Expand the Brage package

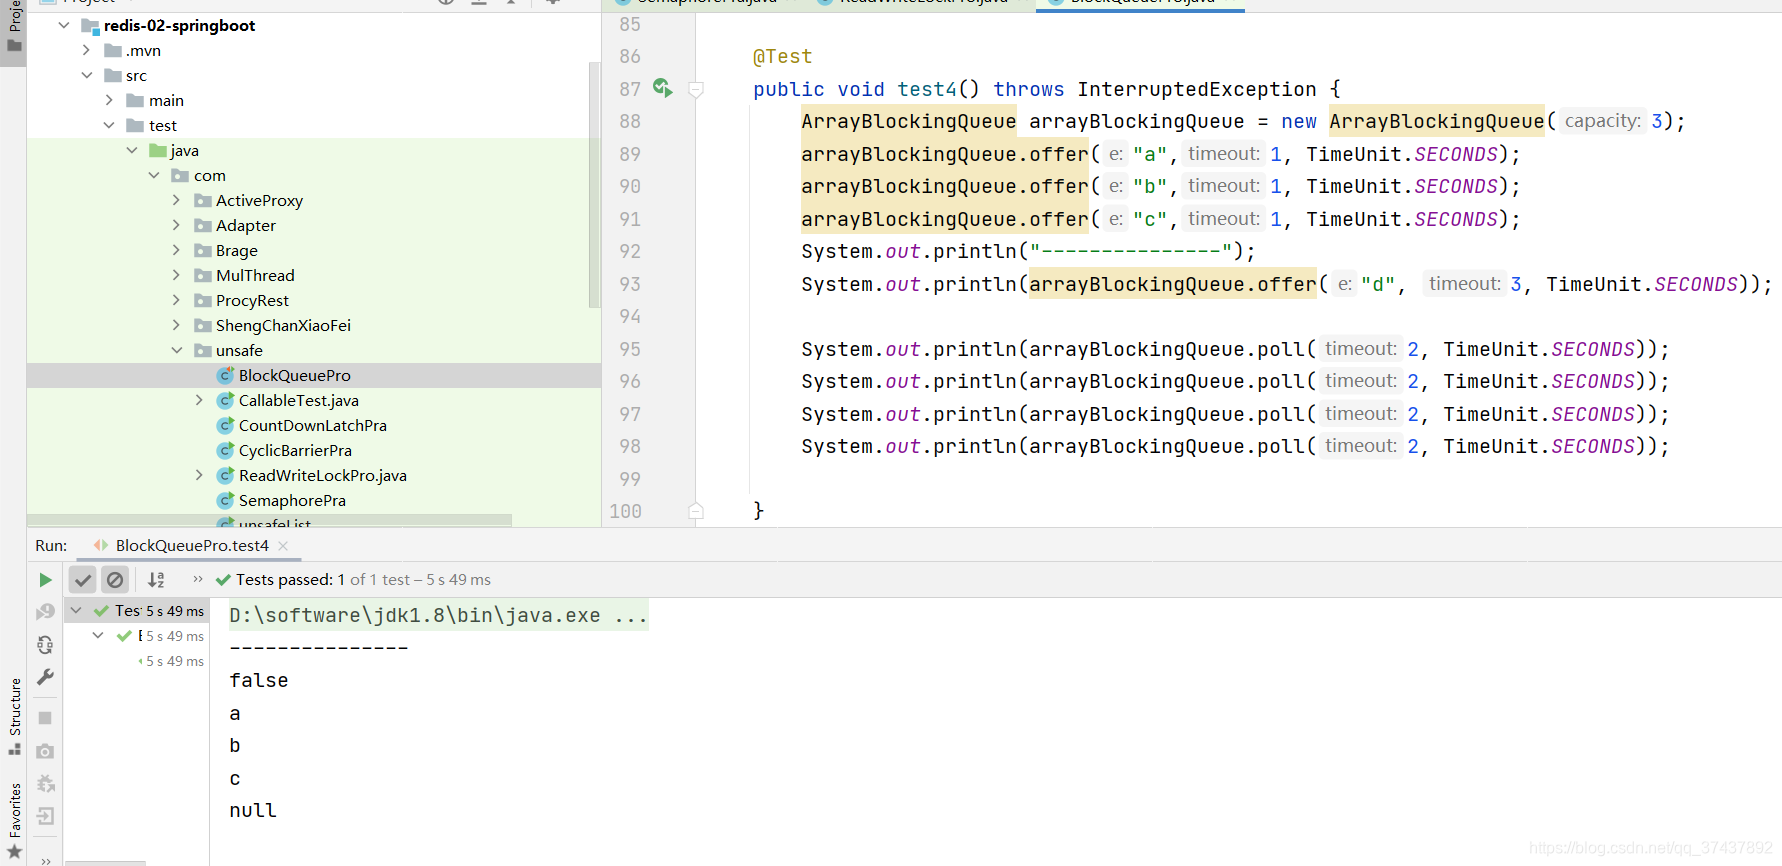click(177, 250)
